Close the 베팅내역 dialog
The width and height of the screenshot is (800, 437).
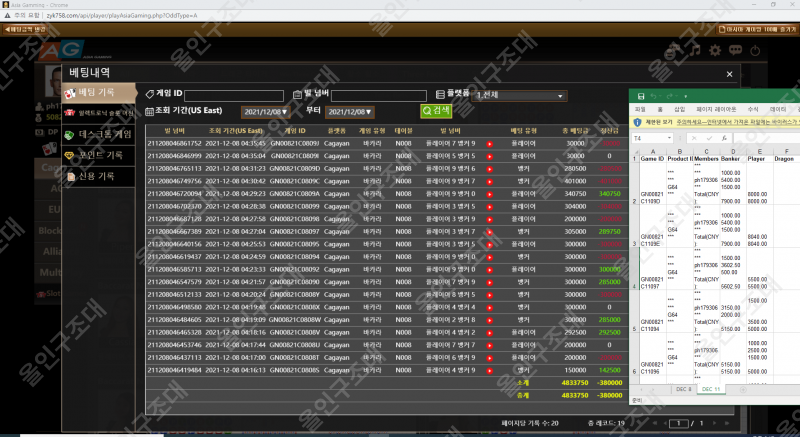click(x=730, y=74)
